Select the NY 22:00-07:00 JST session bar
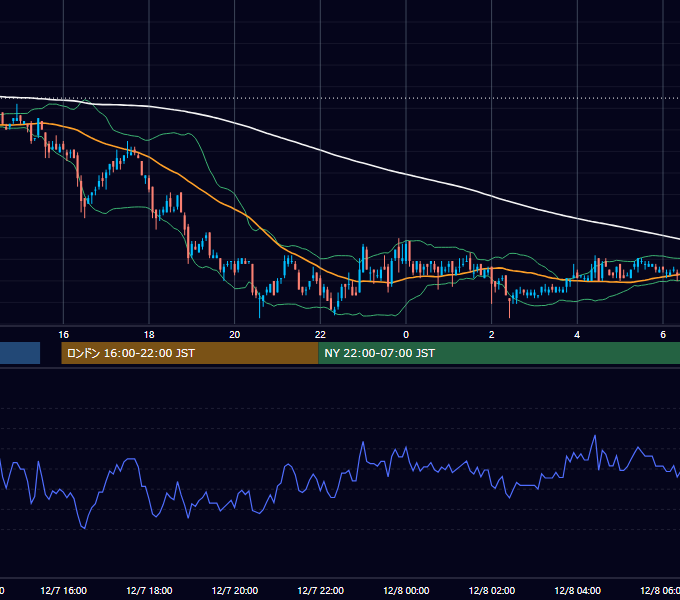This screenshot has width=680, height=600. [499, 353]
